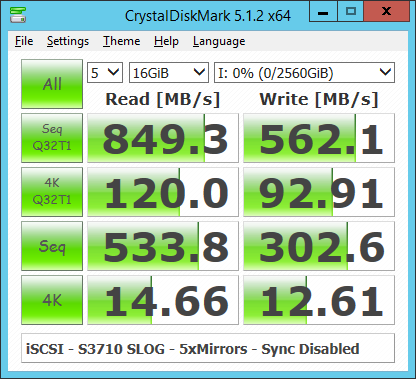Expand the drive selector showing I: 0%

[x=304, y=72]
